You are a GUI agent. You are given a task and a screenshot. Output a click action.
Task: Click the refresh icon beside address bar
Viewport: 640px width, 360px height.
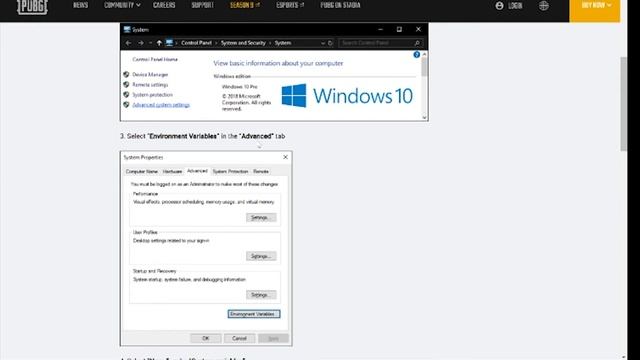coord(330,43)
